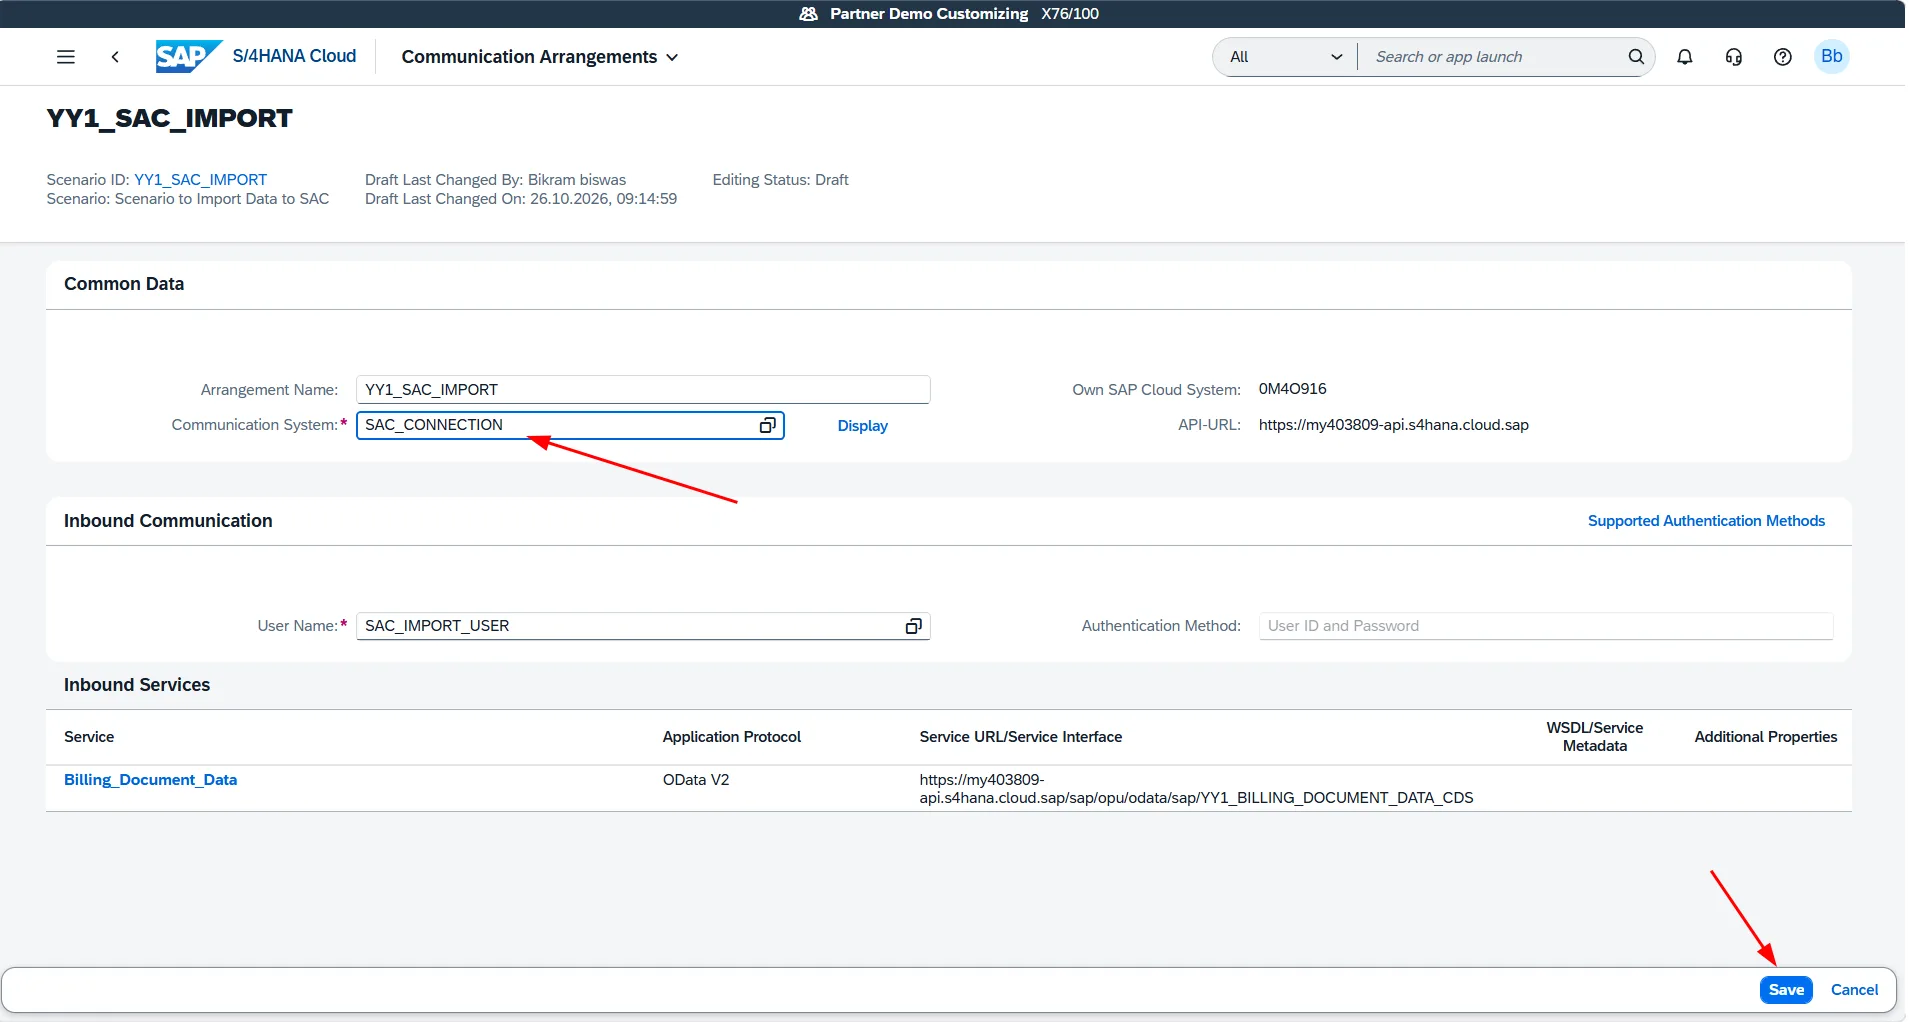Screen dimensions: 1909x1022
Task: Open the Bb user profile avatar
Action: 1832,56
